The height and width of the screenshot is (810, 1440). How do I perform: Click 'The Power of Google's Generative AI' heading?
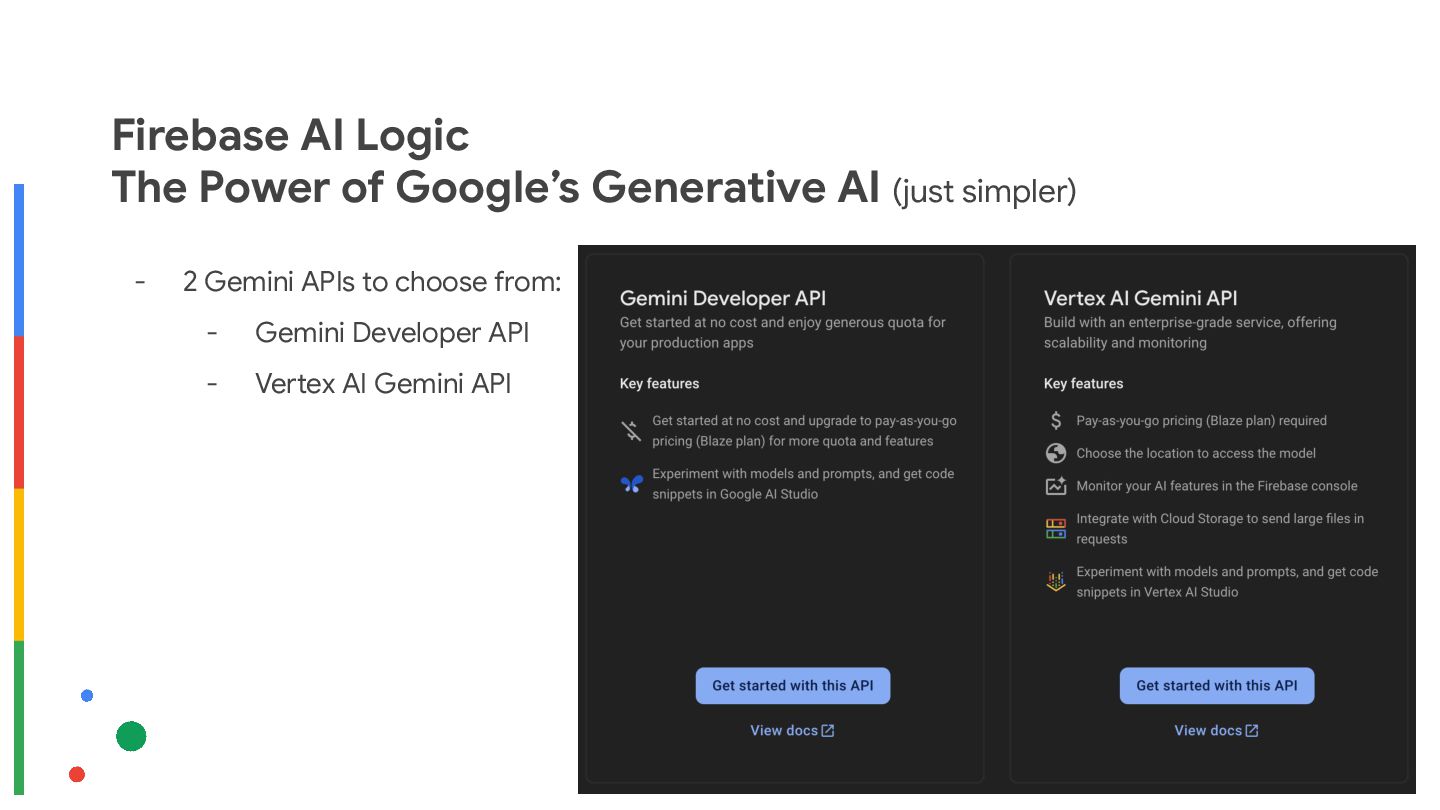[496, 187]
